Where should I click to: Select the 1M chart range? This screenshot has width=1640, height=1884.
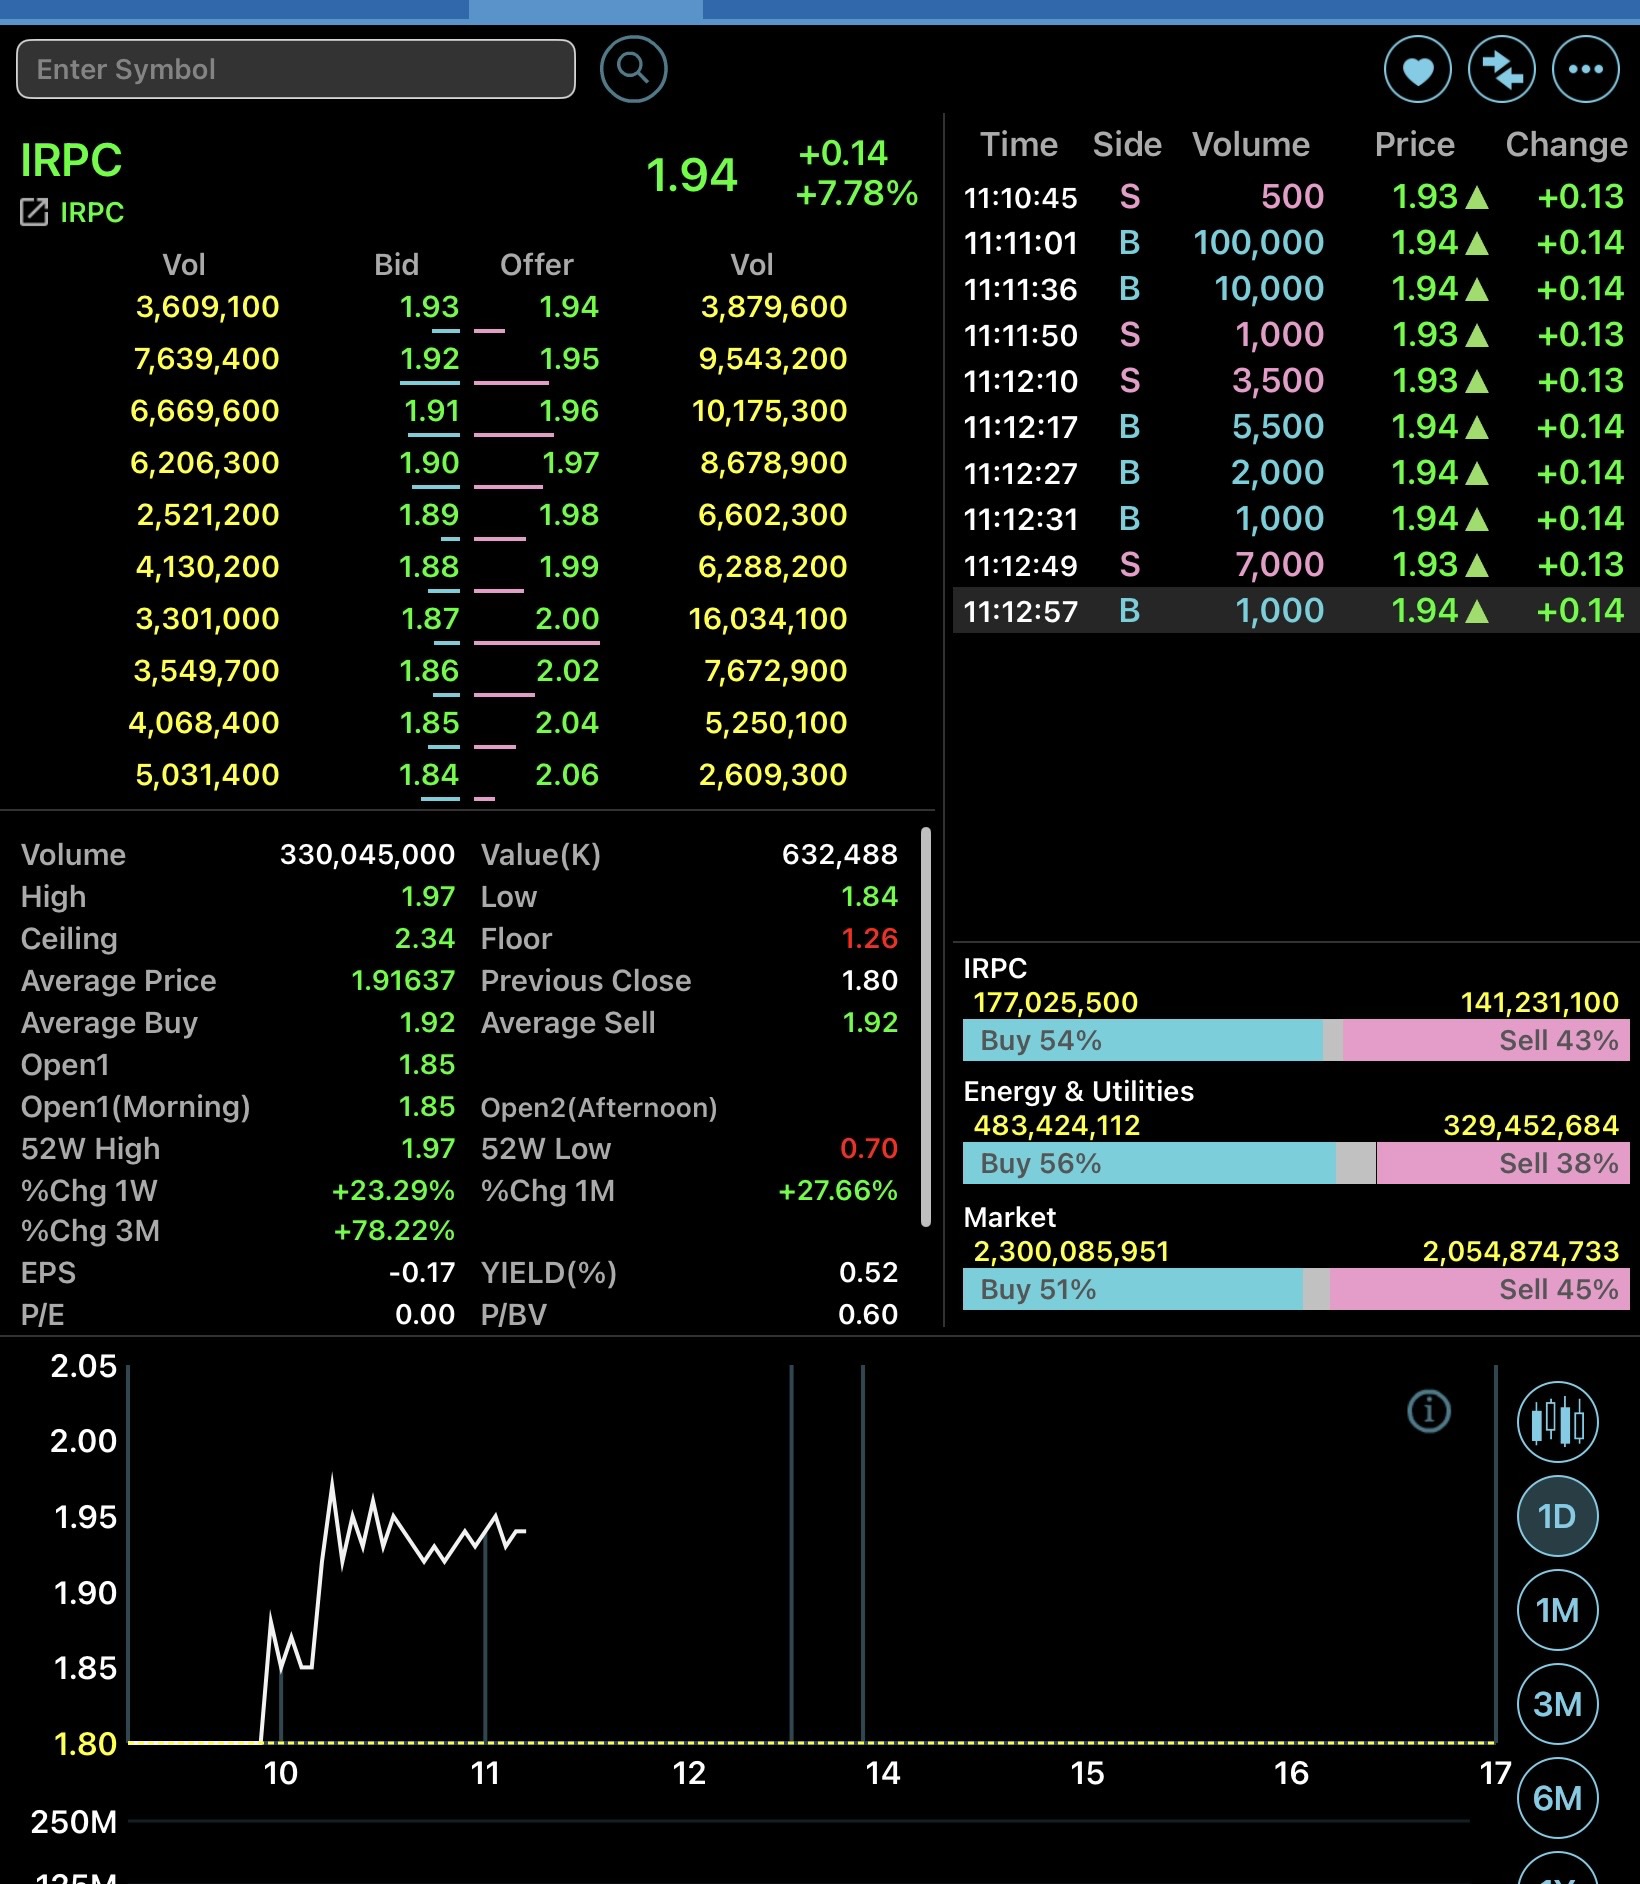(x=1557, y=1610)
